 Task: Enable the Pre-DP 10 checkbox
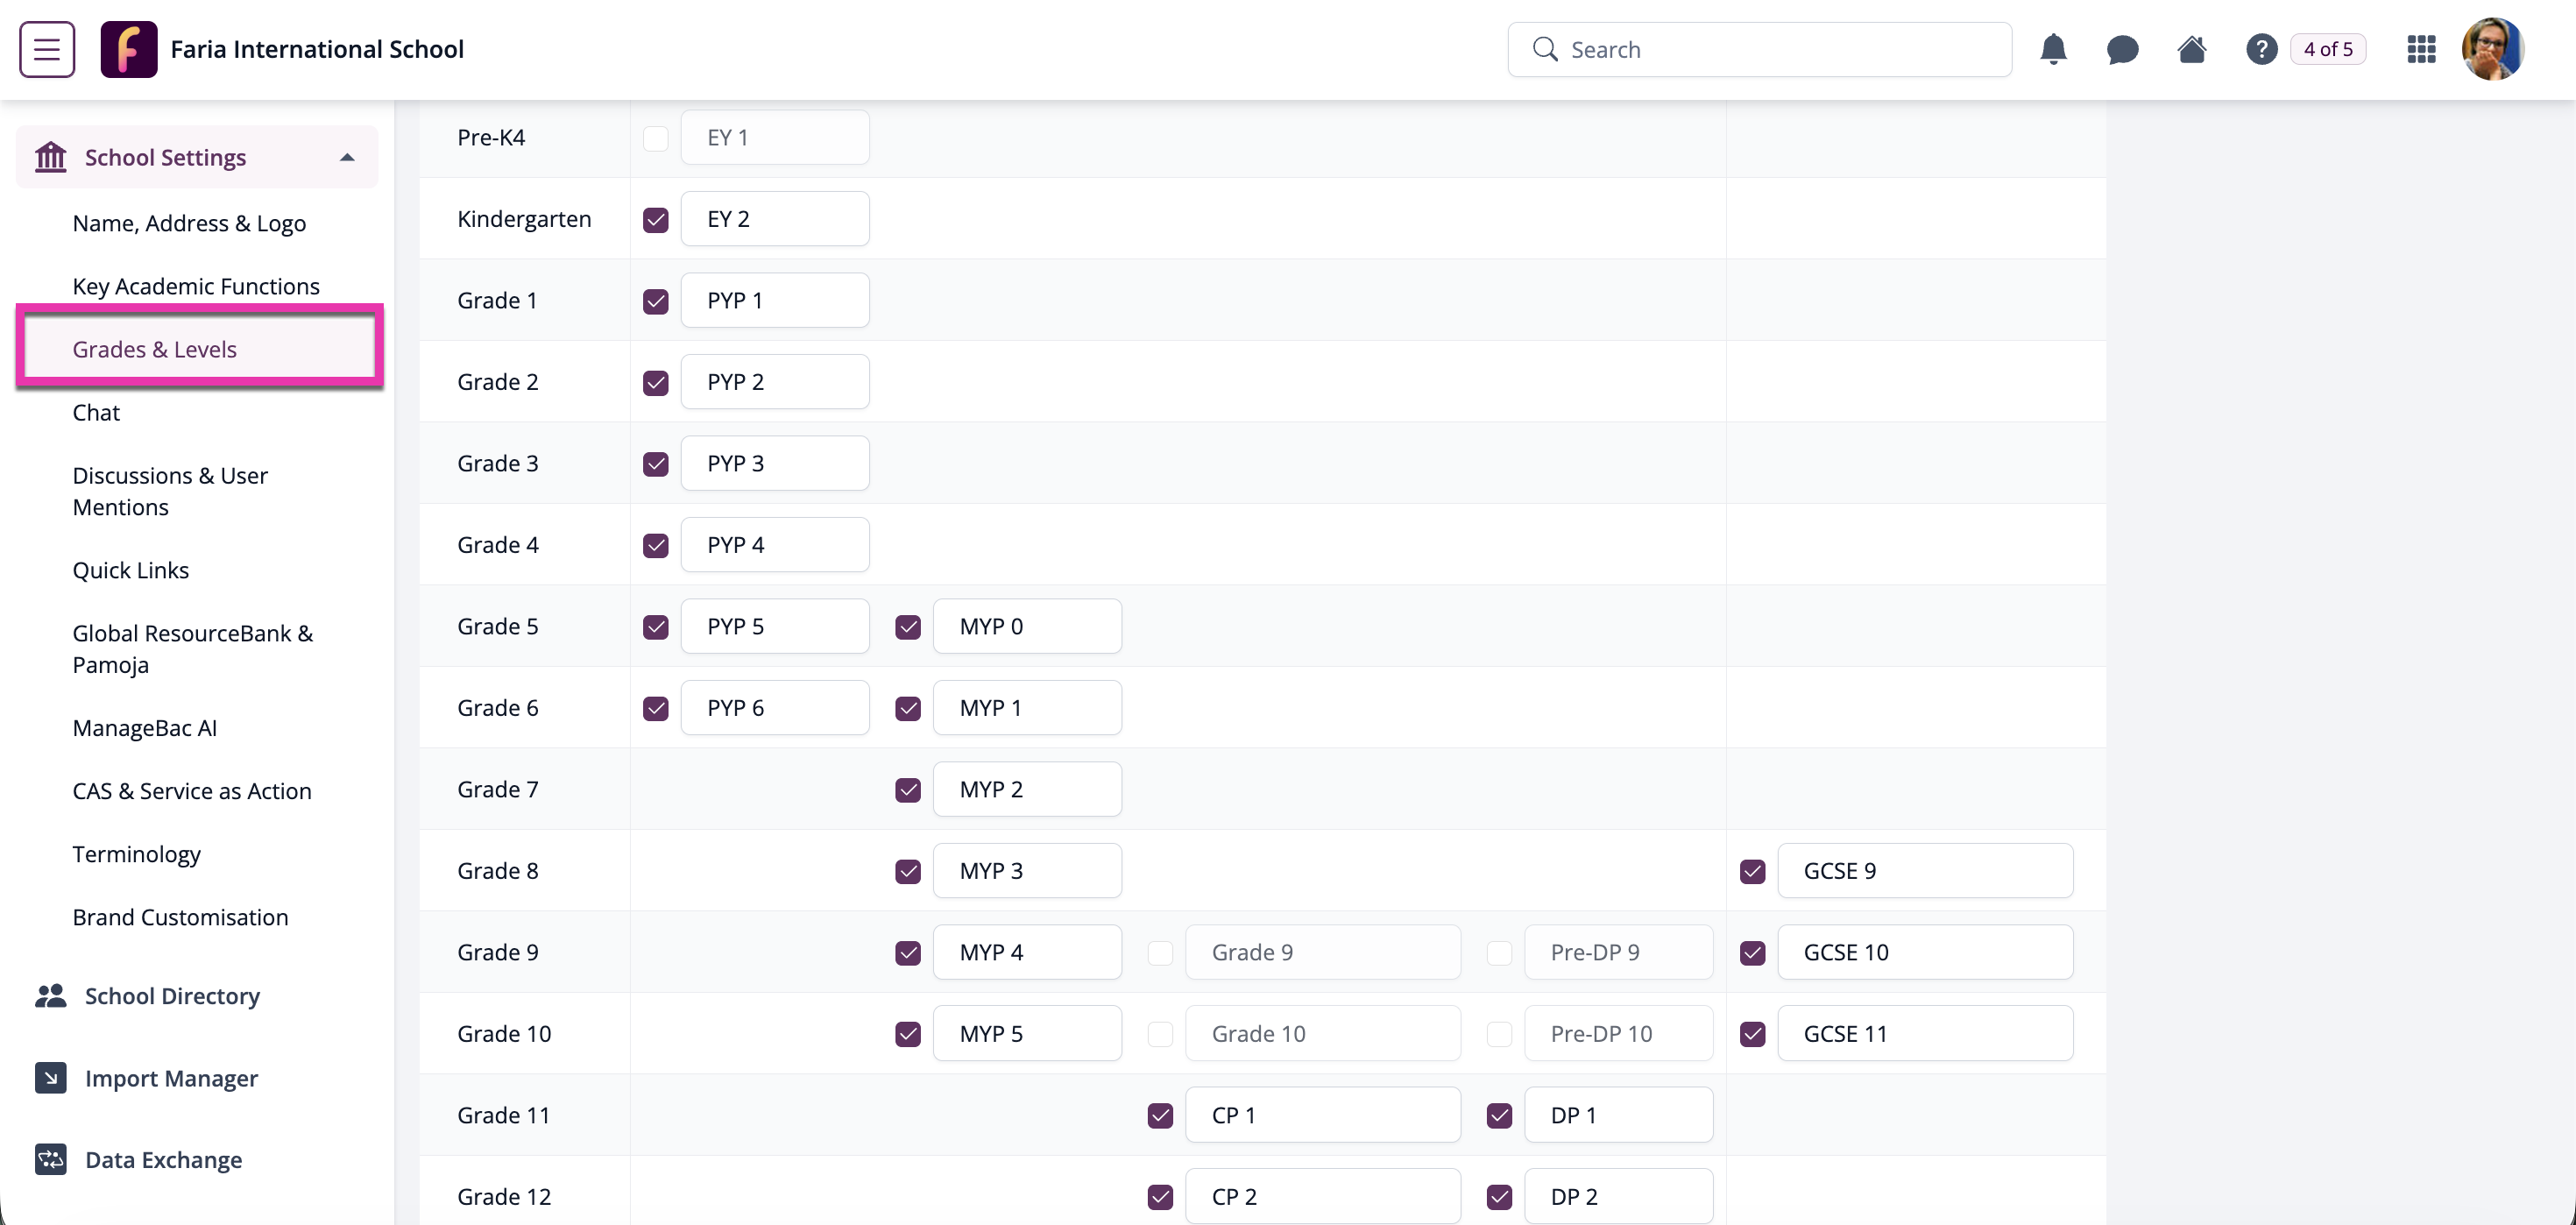(1499, 1035)
